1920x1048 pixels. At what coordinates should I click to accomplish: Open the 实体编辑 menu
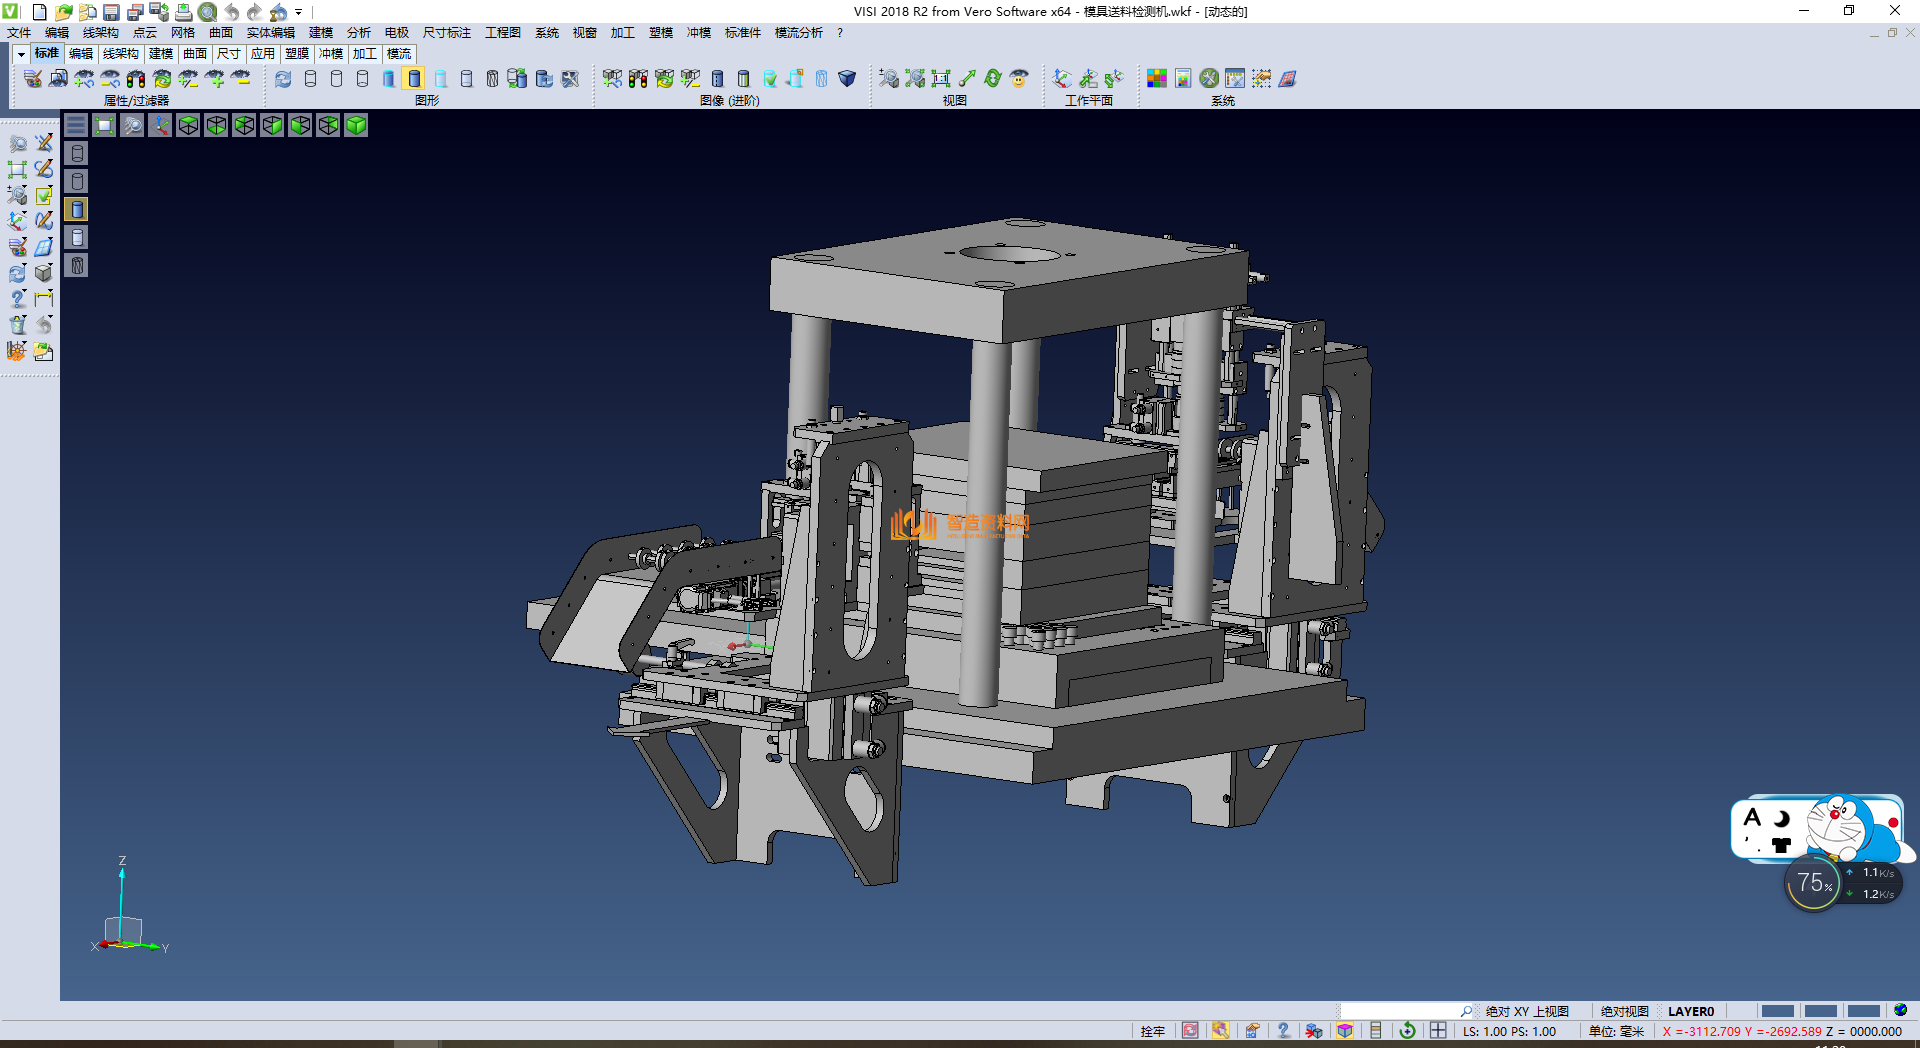(x=270, y=33)
